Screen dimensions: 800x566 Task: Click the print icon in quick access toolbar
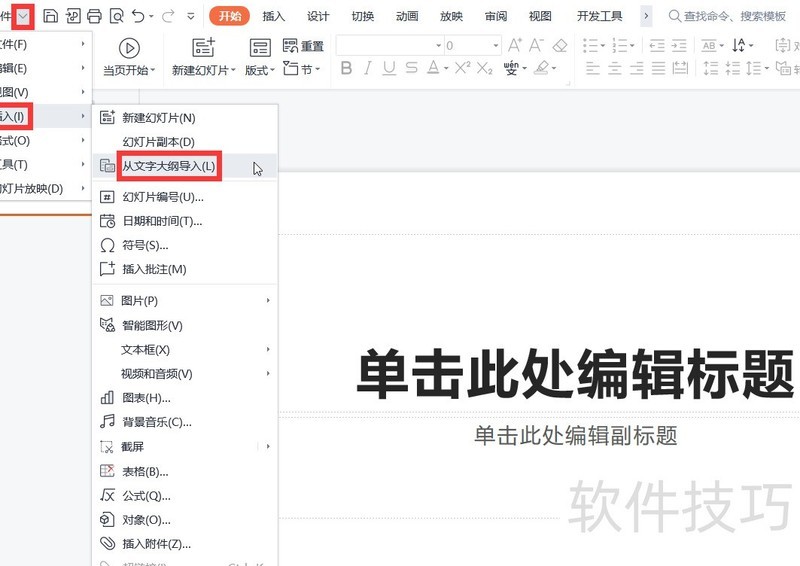(x=94, y=16)
